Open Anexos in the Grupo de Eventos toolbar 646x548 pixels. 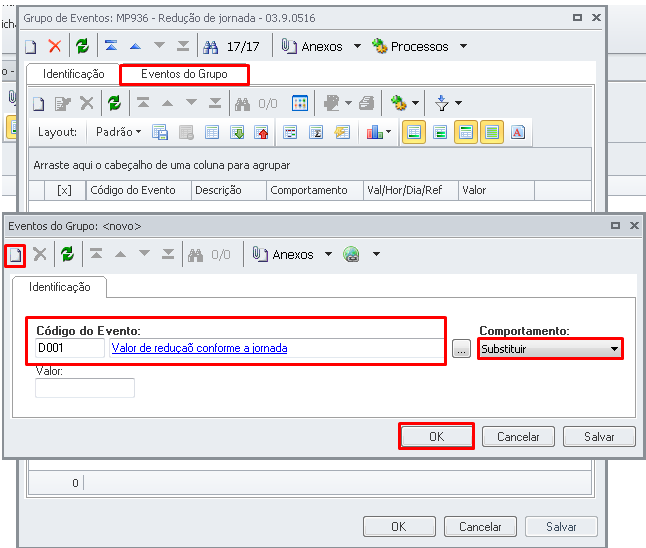click(x=312, y=47)
